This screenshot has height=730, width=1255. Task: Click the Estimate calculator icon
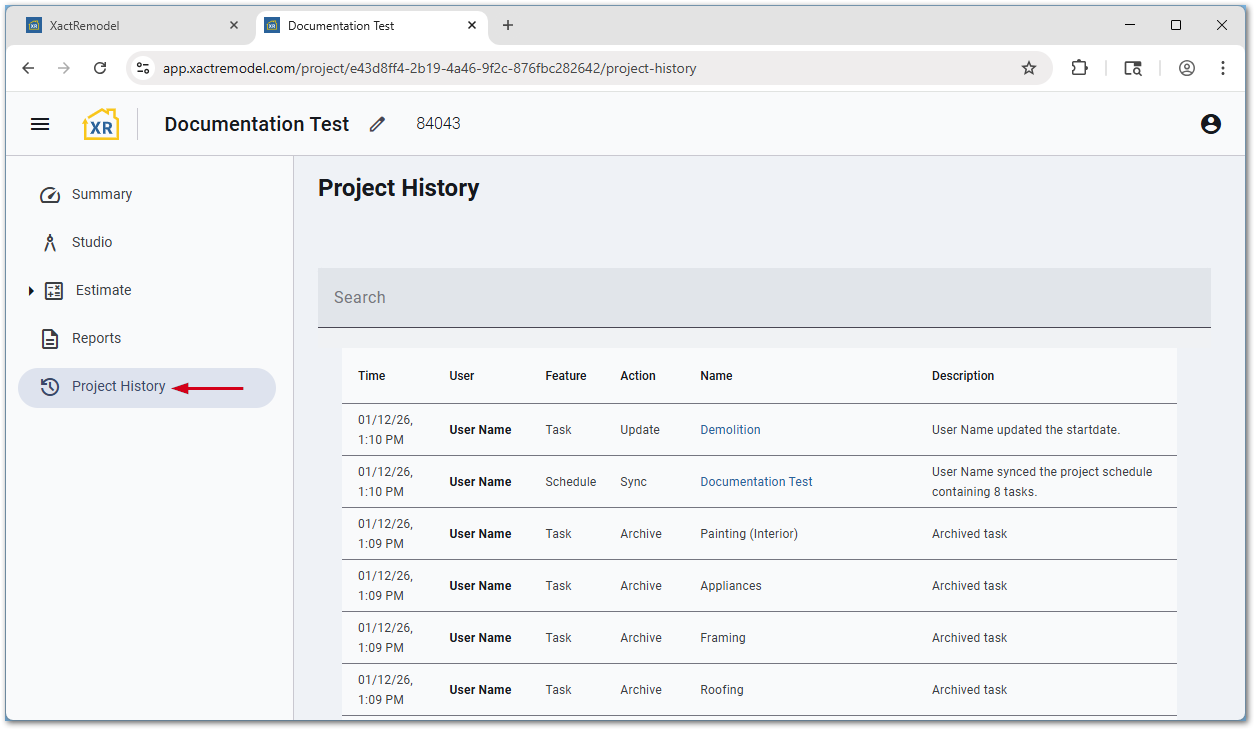(54, 290)
